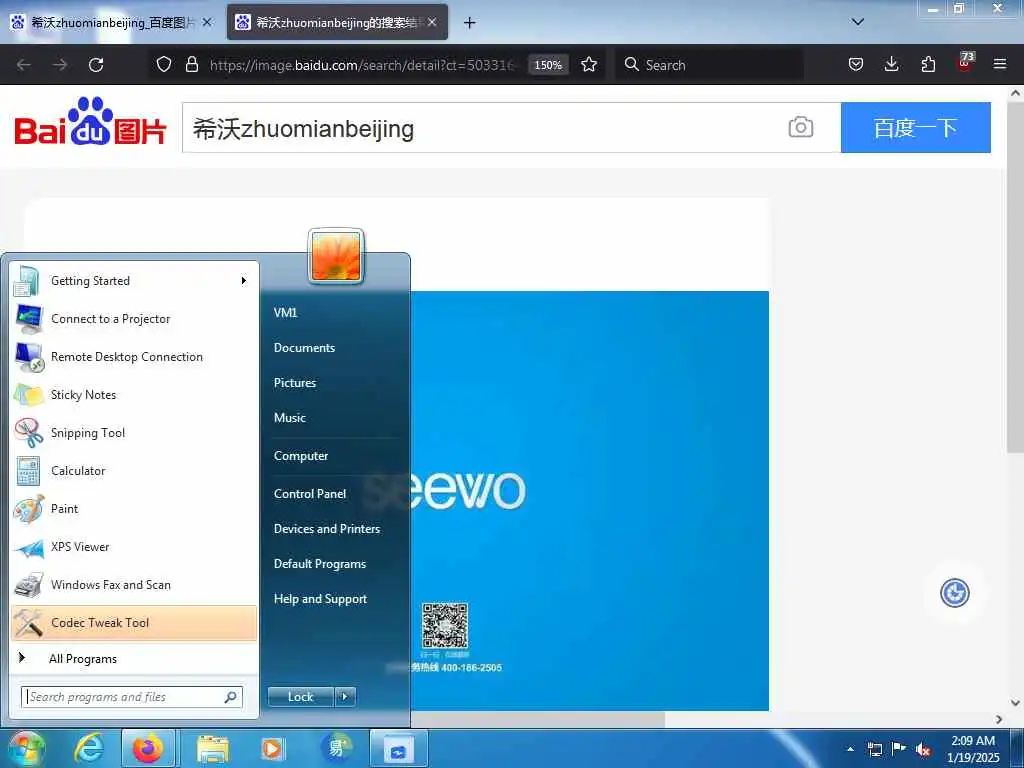Launch Codec Tweak Tool

tap(134, 623)
